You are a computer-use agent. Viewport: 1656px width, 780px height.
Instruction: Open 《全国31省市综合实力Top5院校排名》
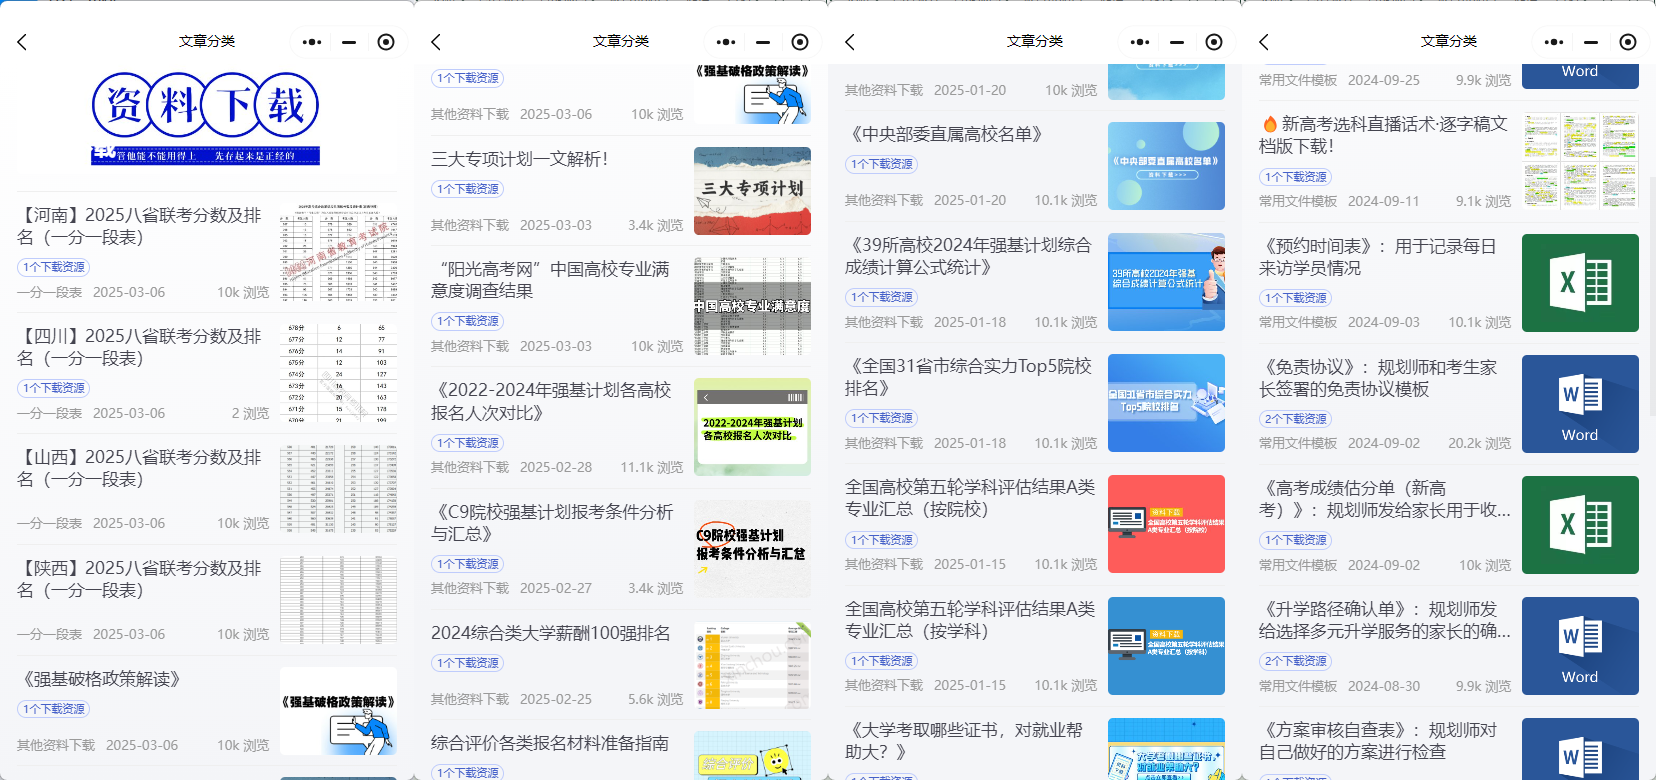tap(968, 377)
